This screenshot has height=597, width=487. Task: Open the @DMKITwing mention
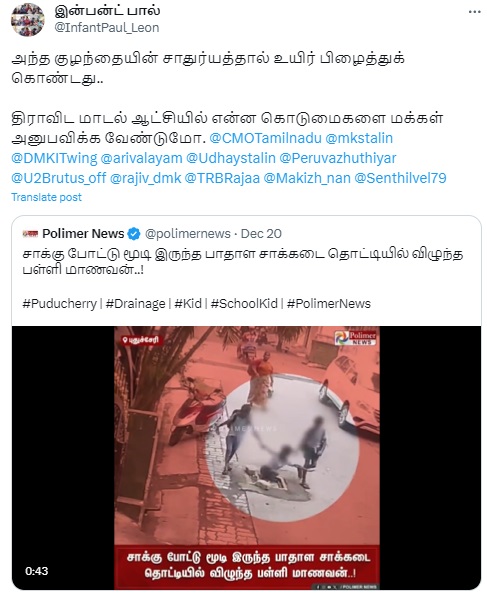coord(54,158)
